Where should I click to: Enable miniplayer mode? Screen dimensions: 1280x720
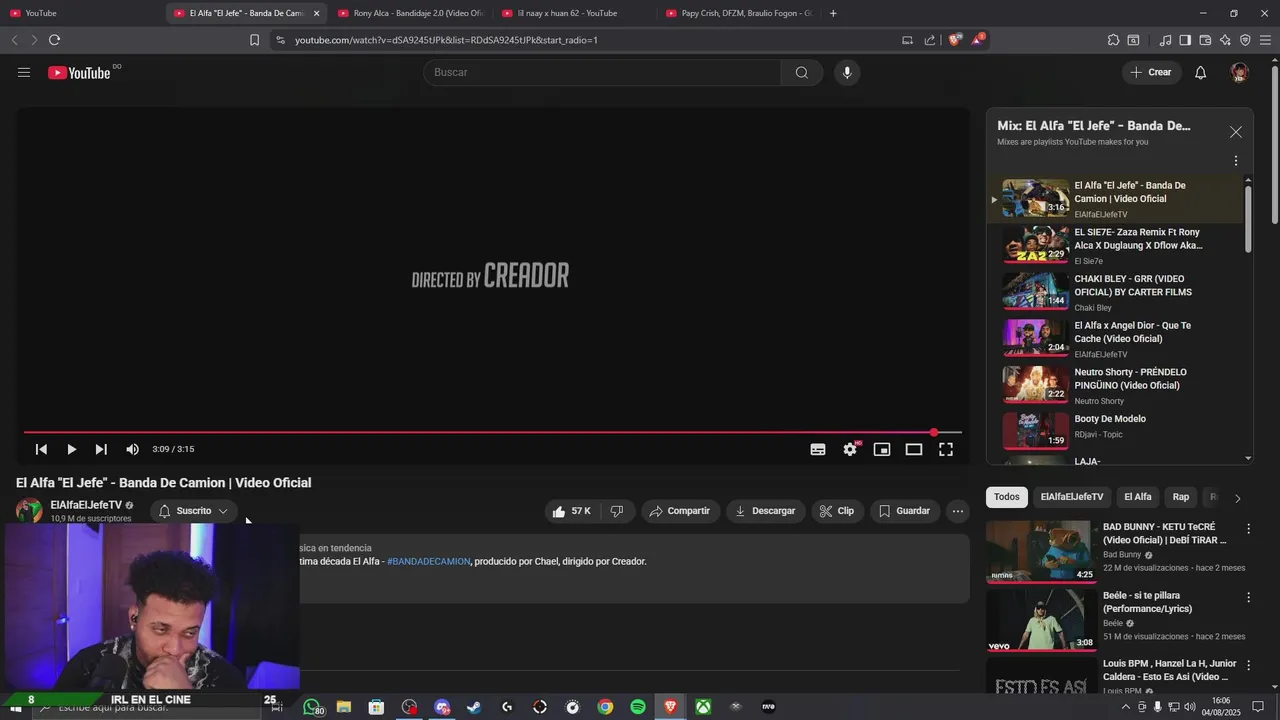(x=882, y=449)
